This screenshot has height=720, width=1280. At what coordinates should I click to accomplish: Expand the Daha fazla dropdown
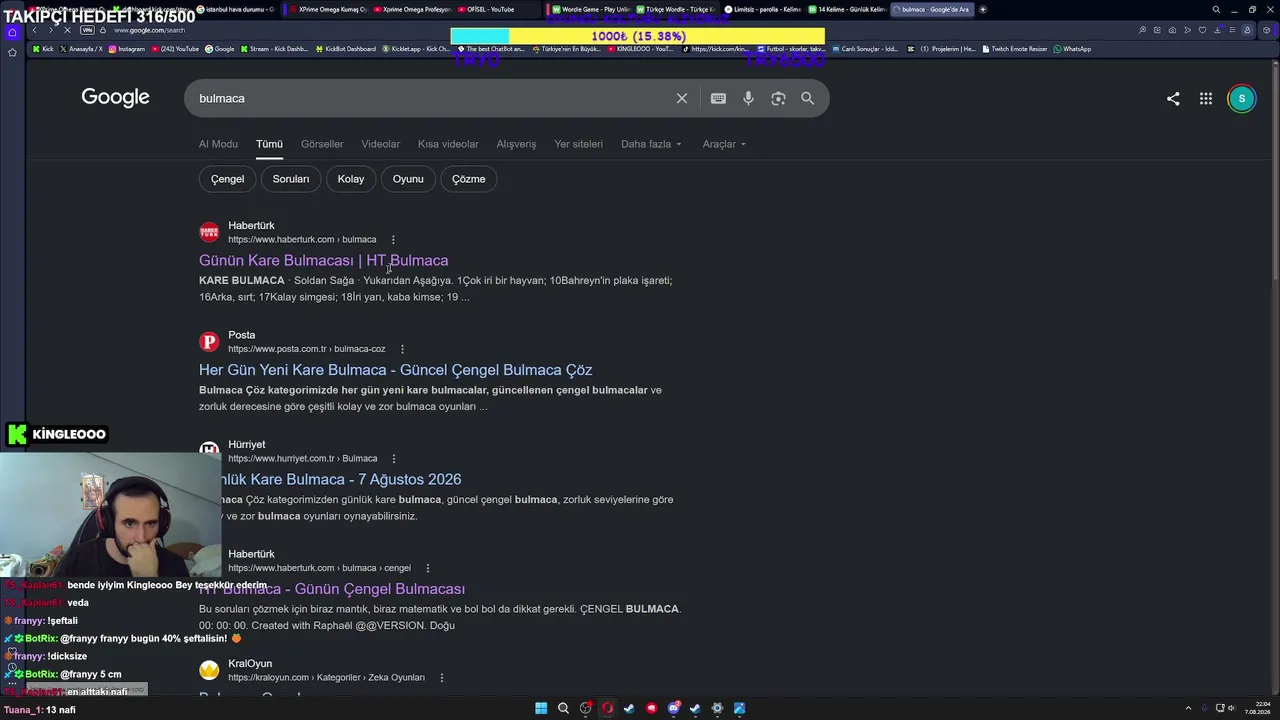pos(651,144)
